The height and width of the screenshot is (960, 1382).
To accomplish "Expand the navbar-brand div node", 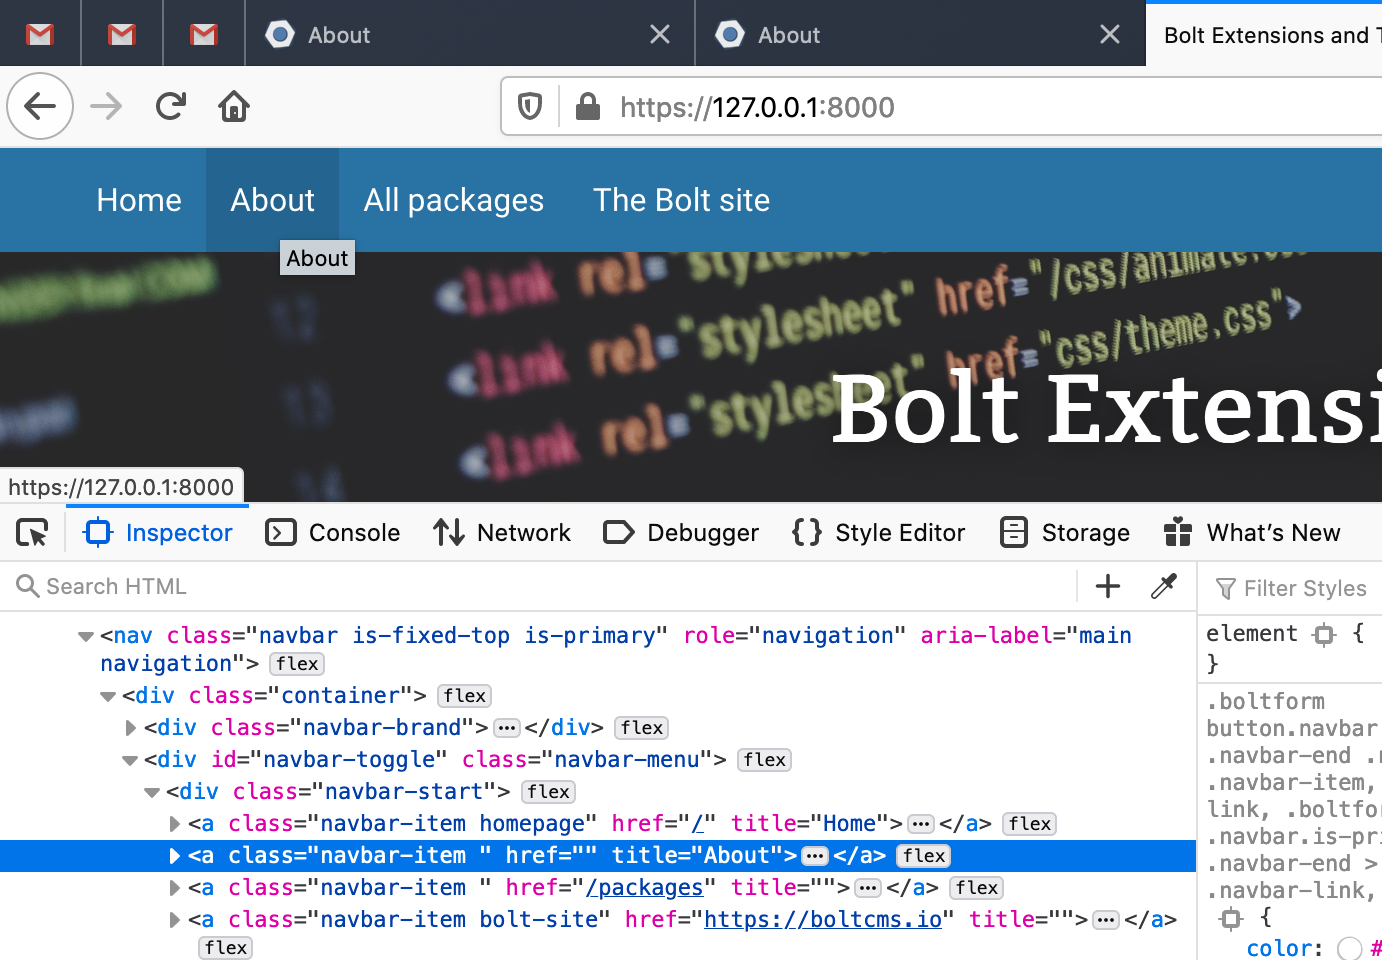I will click(131, 728).
